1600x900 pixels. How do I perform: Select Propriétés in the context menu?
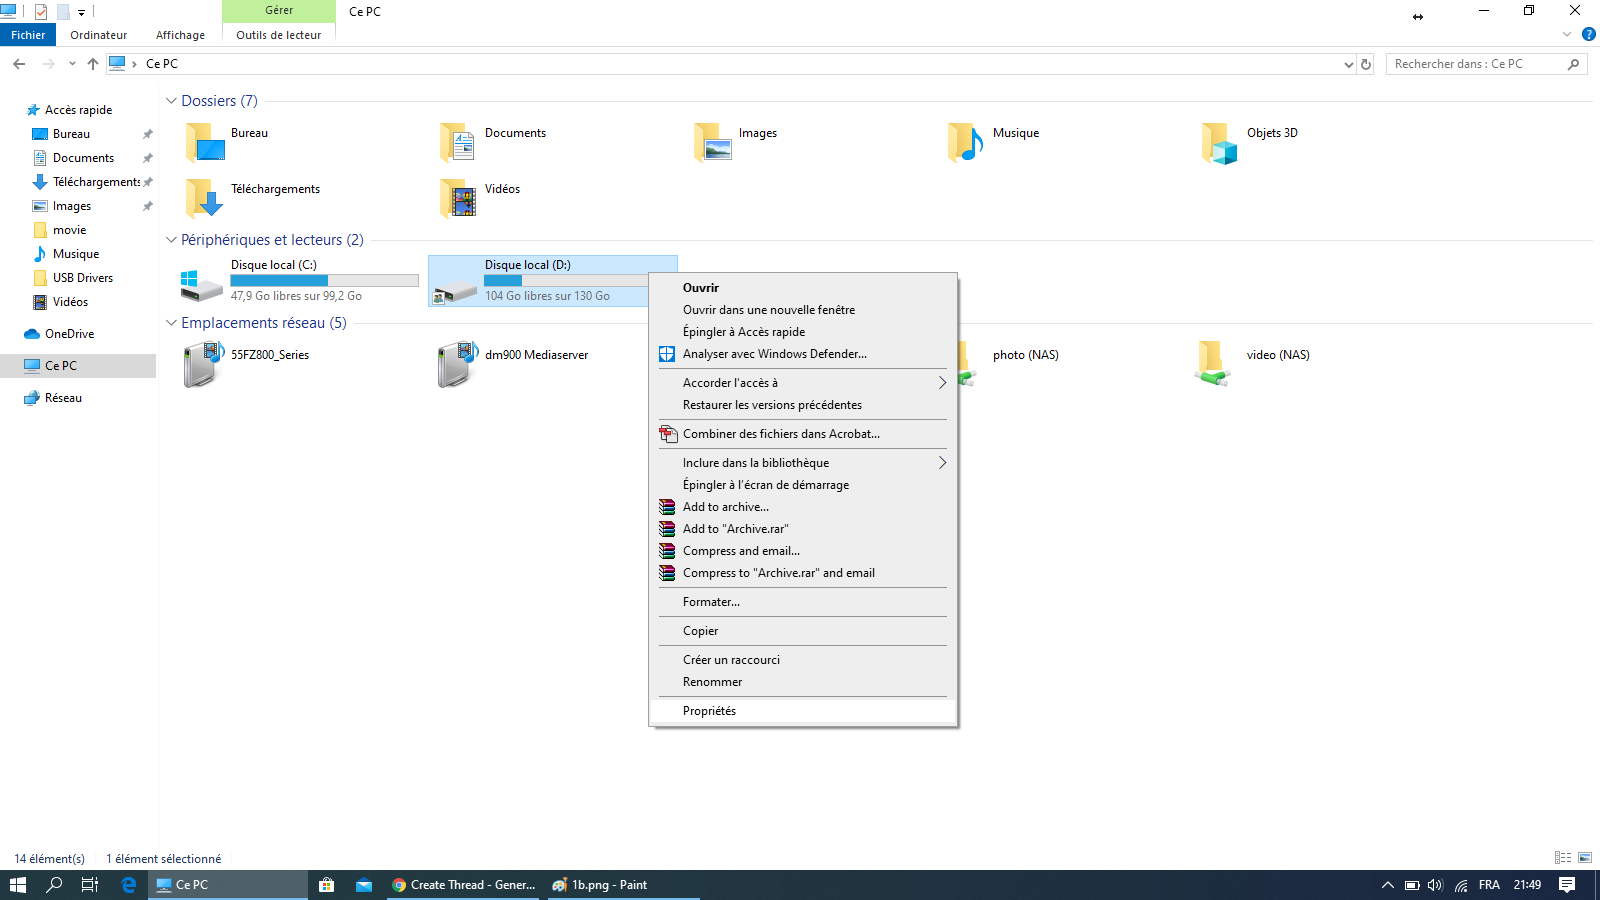(709, 711)
